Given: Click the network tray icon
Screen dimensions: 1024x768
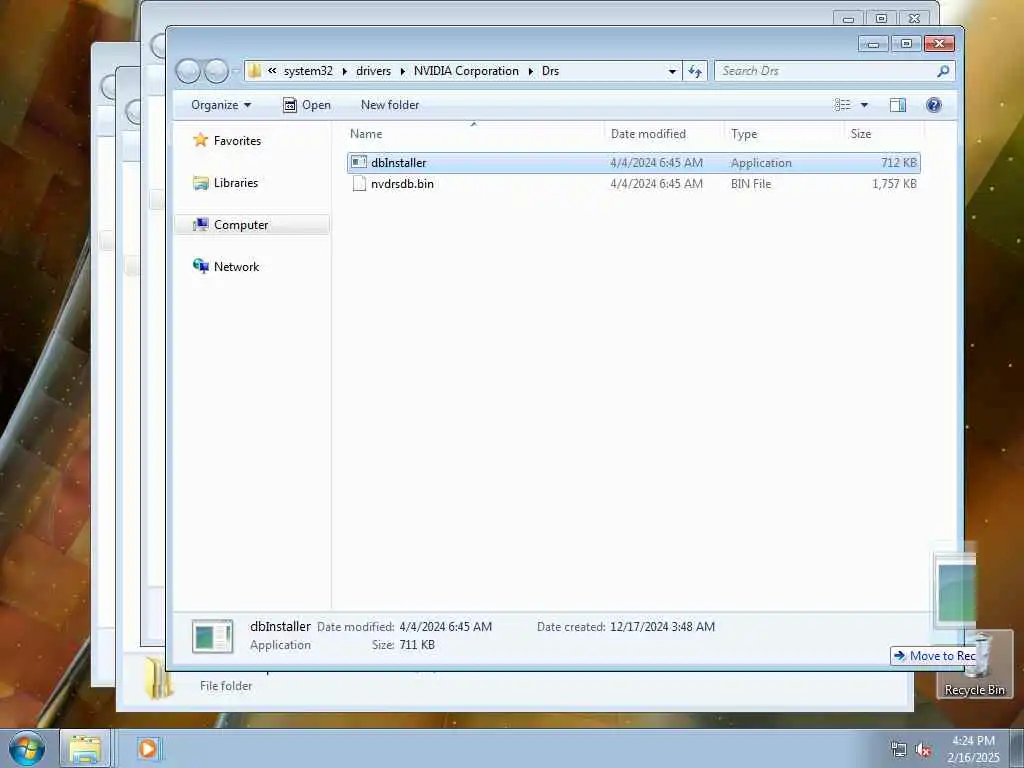Looking at the screenshot, I should (x=899, y=750).
